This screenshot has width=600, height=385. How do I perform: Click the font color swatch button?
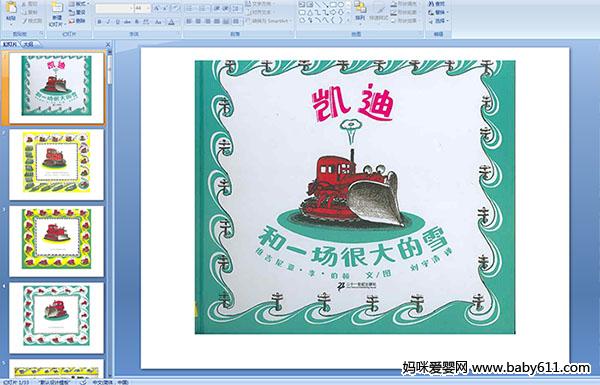click(171, 22)
